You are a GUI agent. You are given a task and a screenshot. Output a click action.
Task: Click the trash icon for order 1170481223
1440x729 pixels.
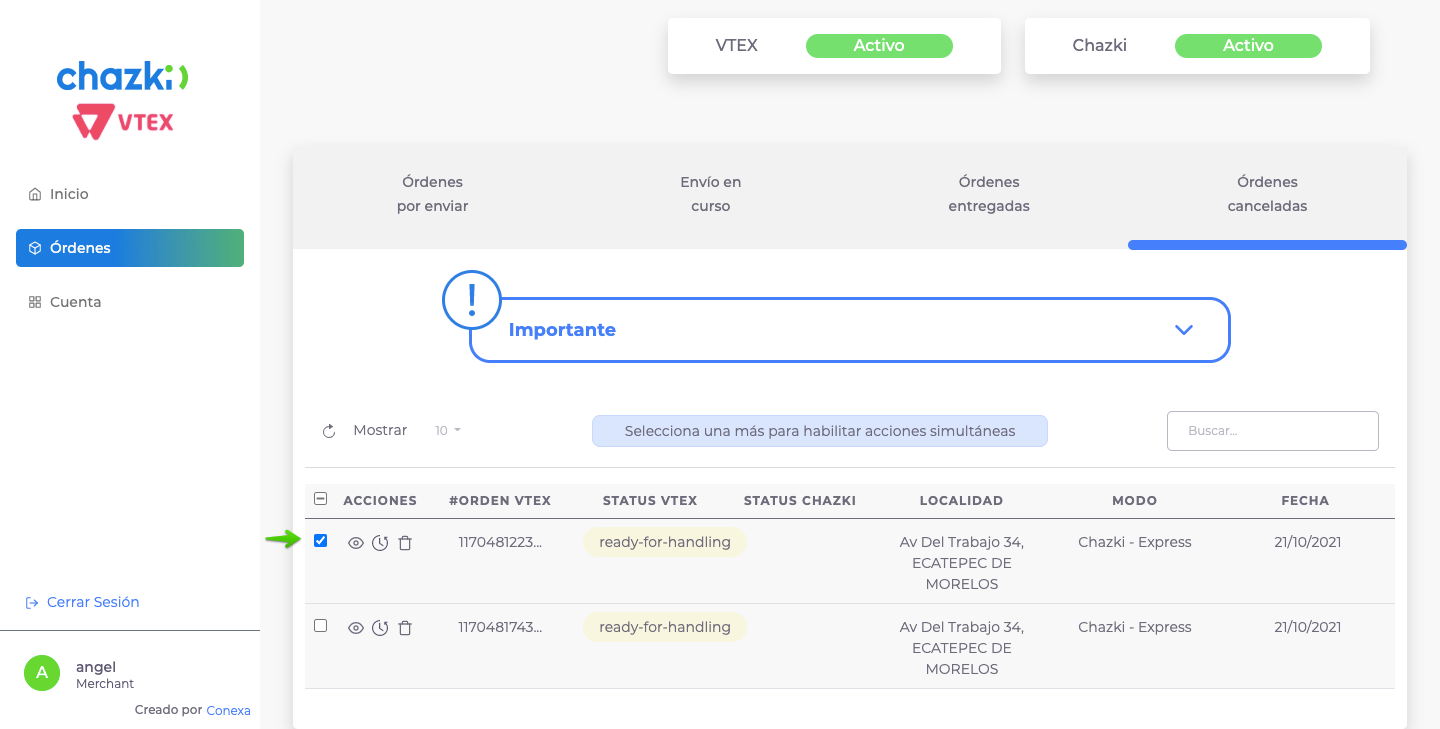point(405,543)
